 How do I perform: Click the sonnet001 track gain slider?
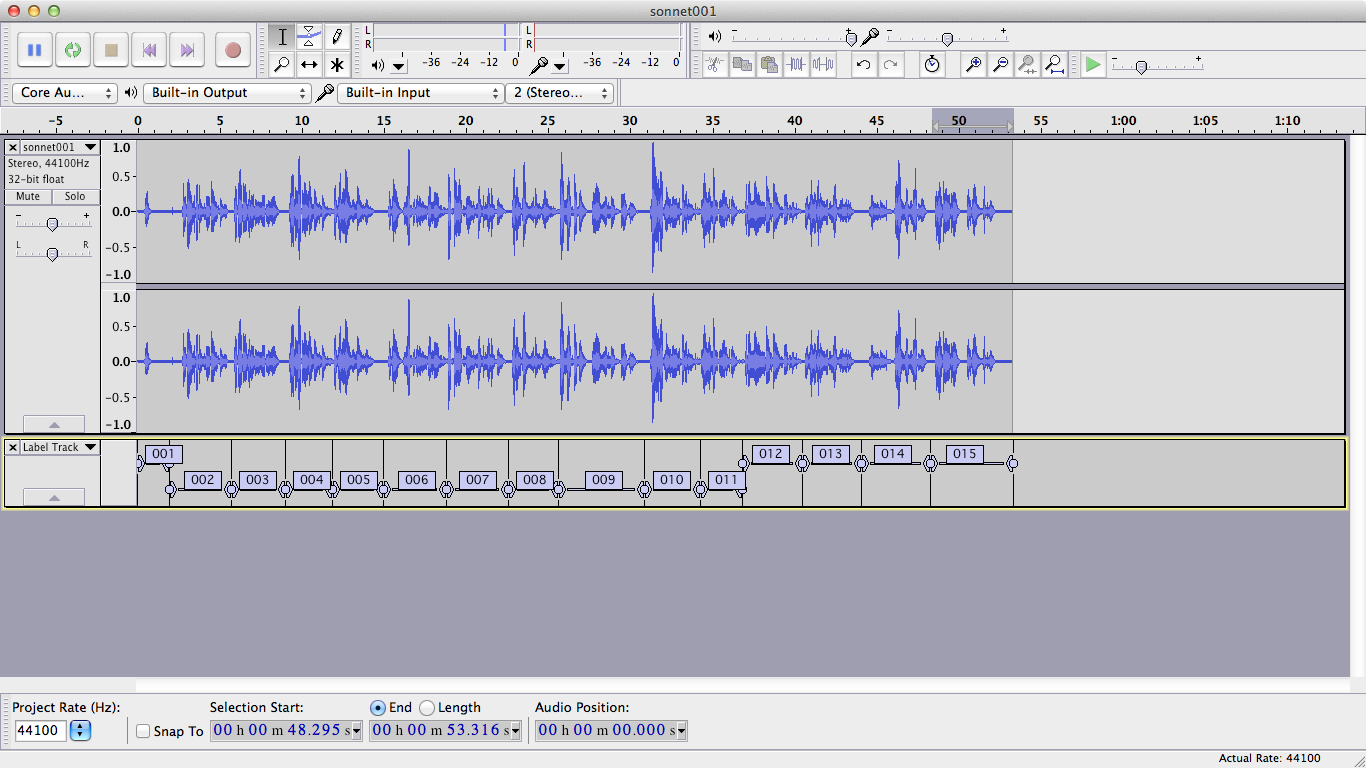[53, 224]
